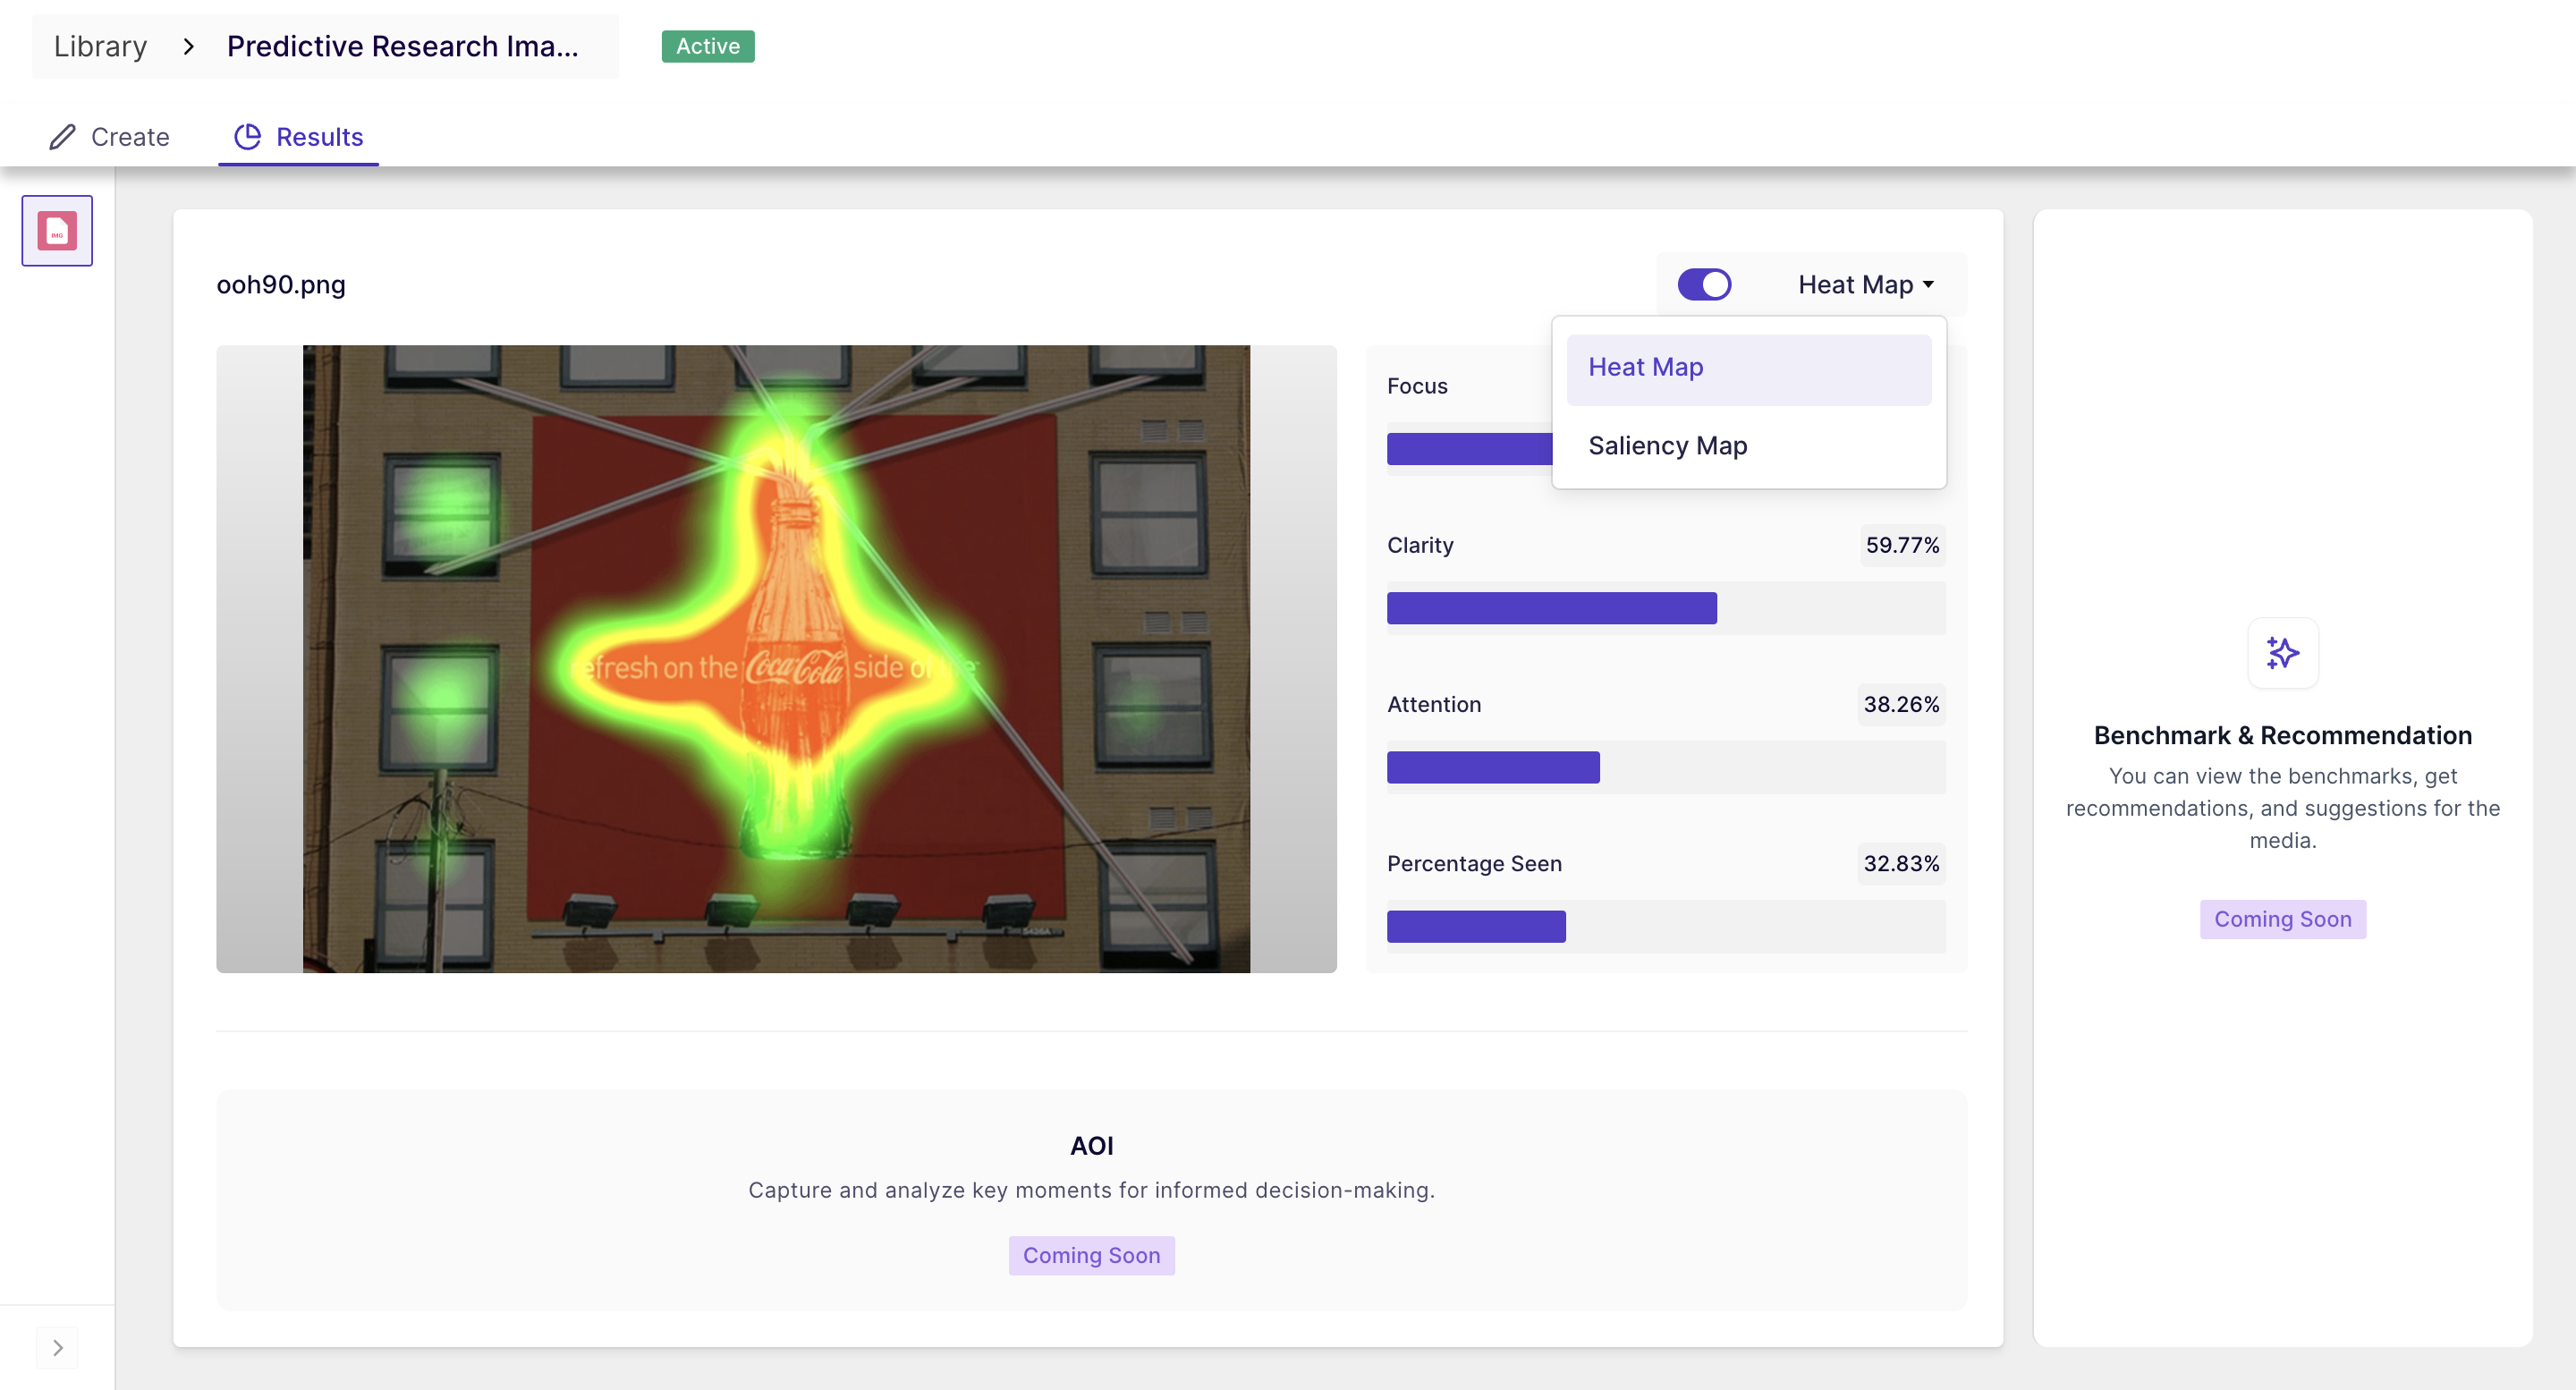This screenshot has height=1390, width=2576.
Task: Click the Benchmark Coming Soon badge
Action: tap(2282, 920)
